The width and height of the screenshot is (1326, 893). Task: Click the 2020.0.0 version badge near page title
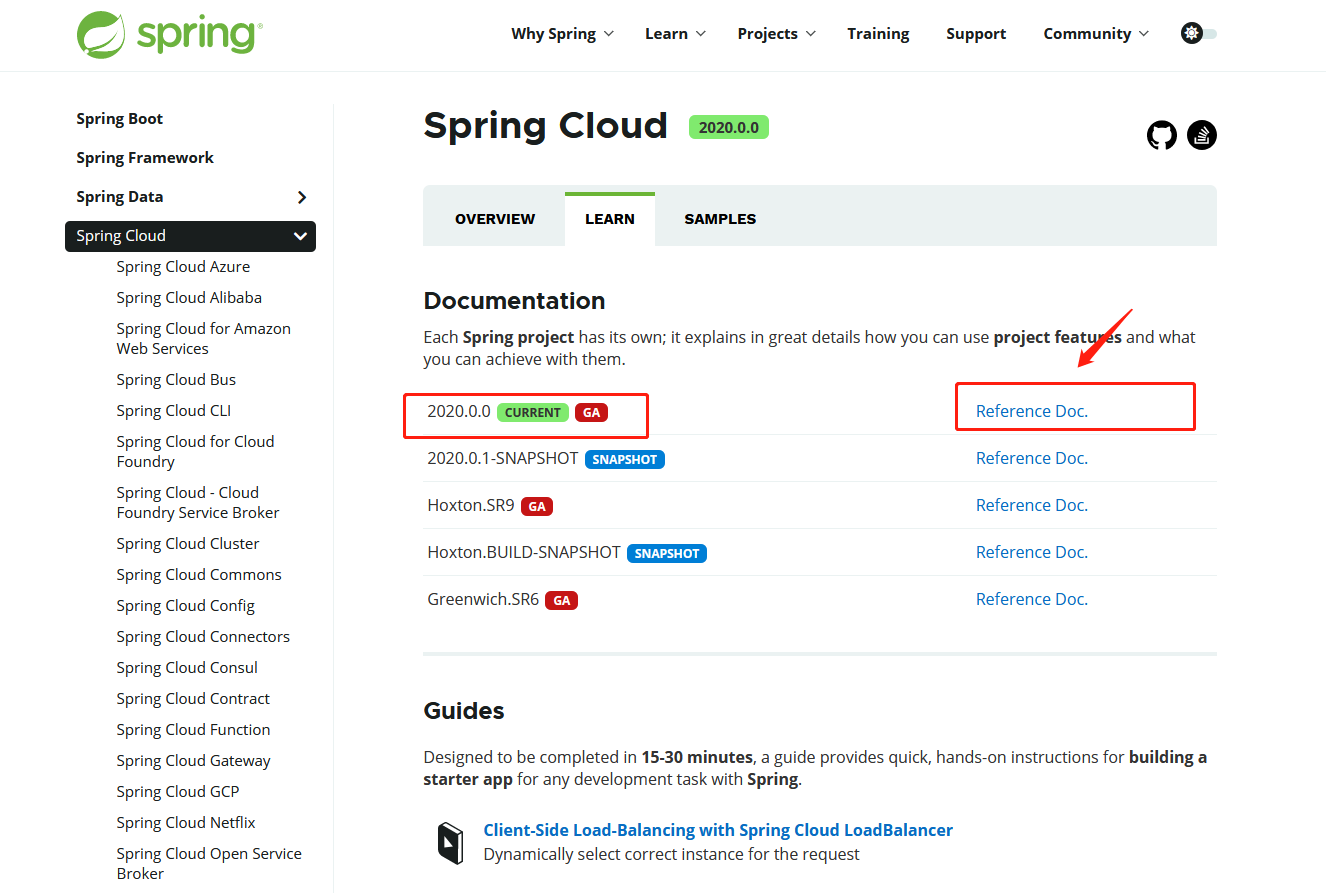[728, 127]
